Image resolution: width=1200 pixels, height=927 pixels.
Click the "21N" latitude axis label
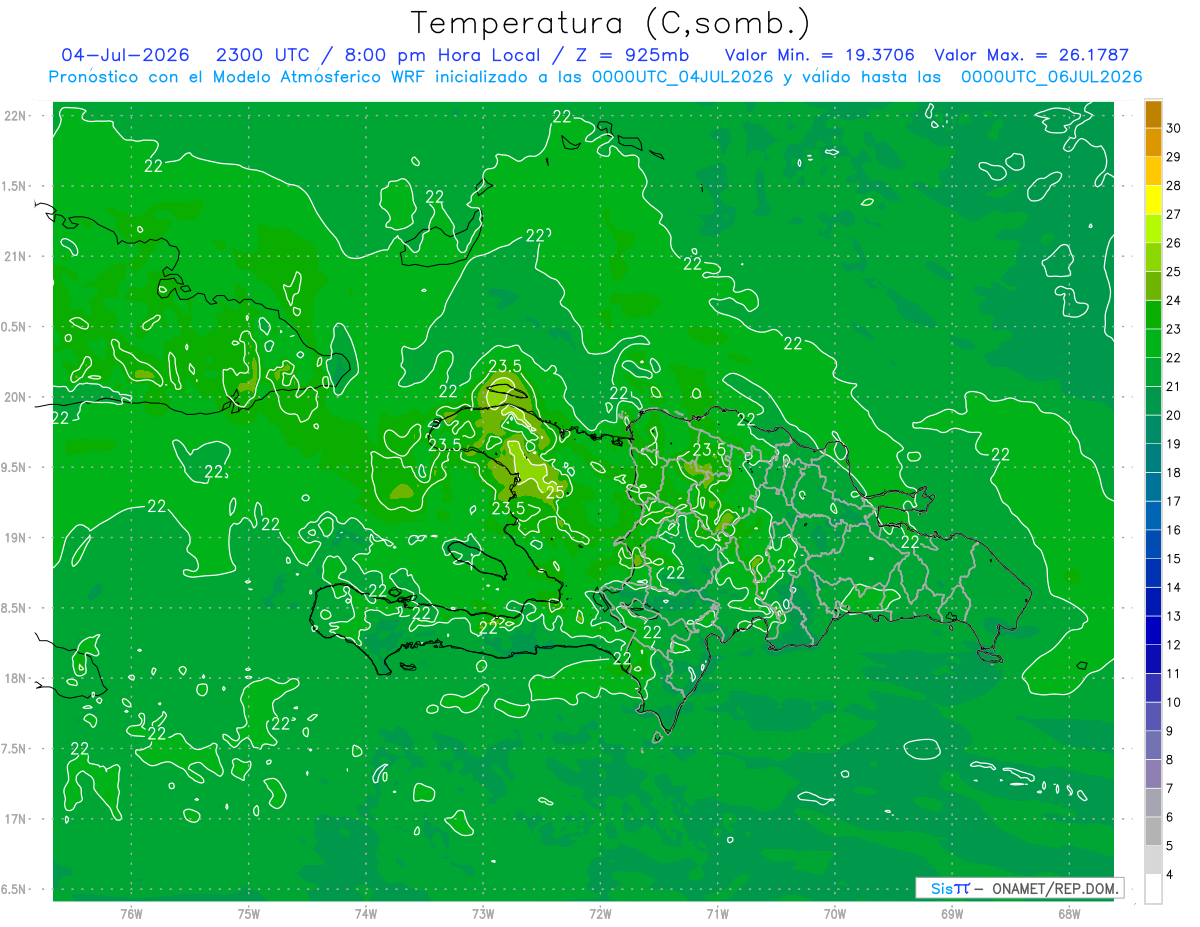click(x=17, y=256)
